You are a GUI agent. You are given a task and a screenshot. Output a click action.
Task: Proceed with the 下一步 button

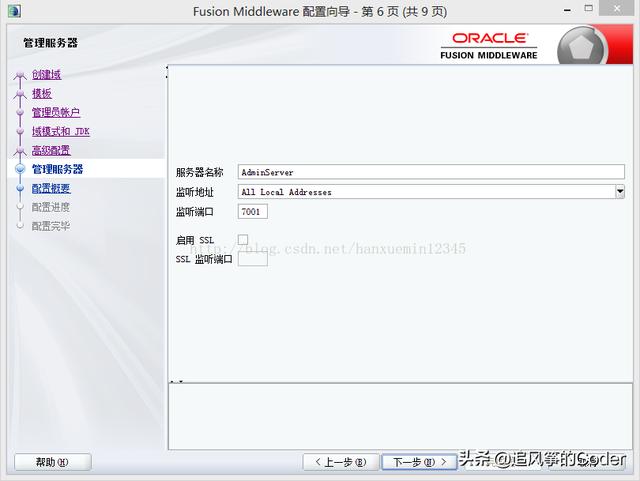[419, 462]
